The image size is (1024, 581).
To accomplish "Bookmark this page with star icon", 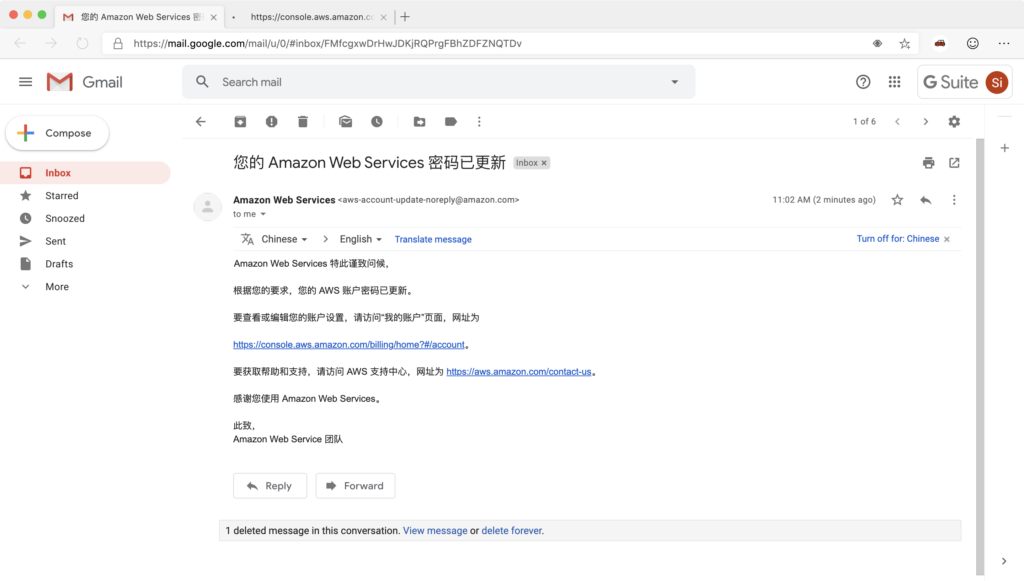I will (904, 44).
